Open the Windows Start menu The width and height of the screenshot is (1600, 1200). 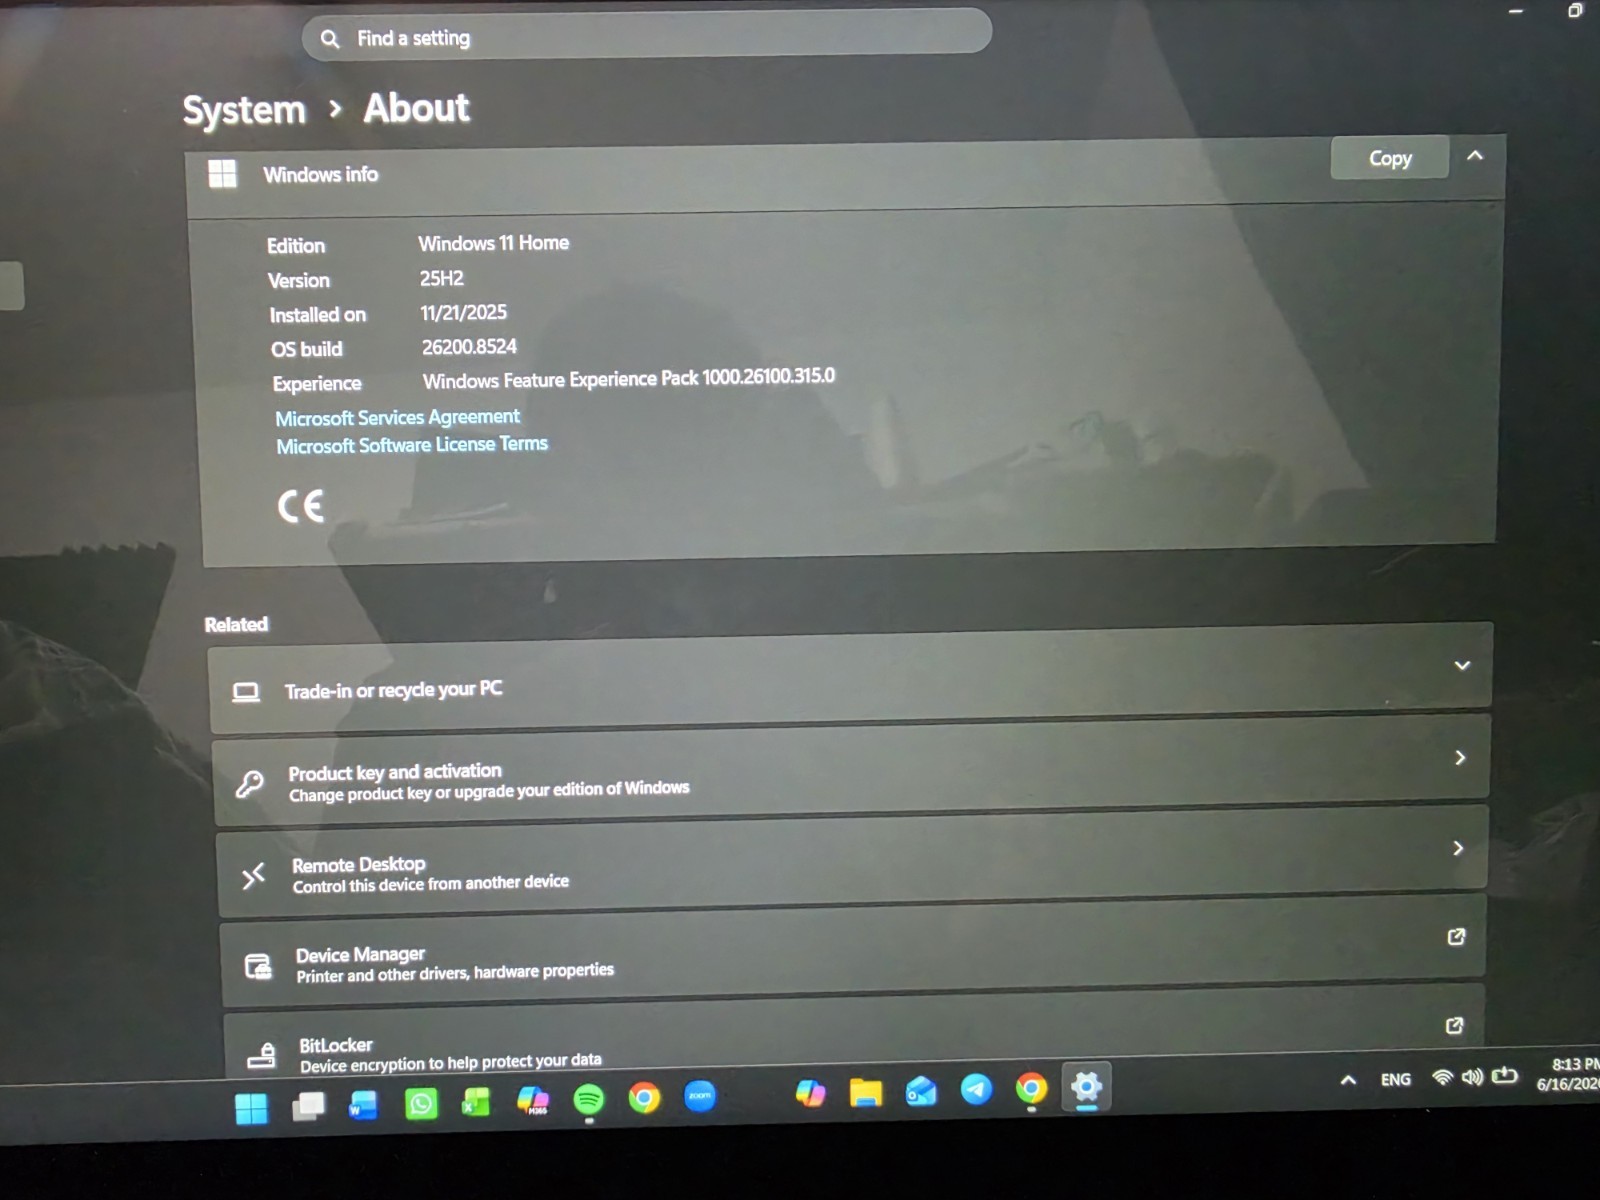point(251,1108)
